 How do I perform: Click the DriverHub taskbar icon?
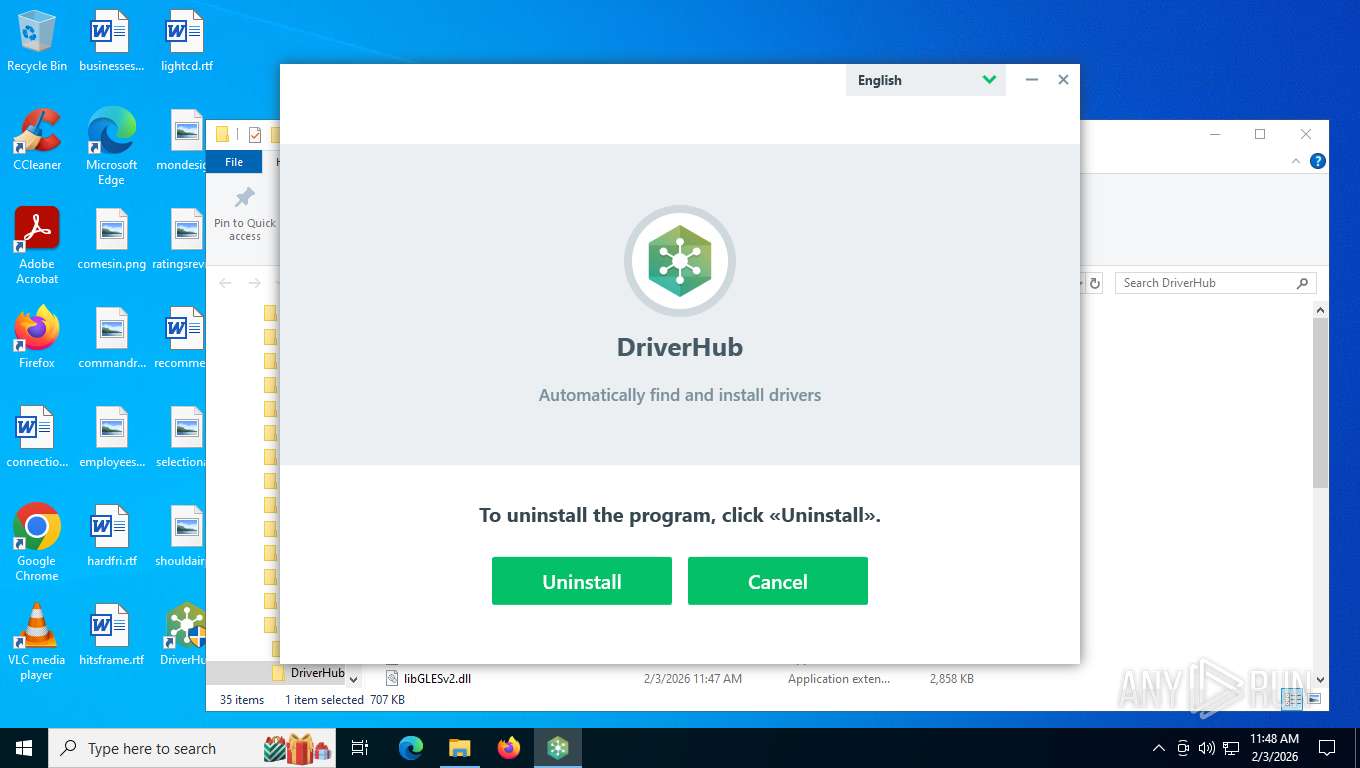(x=558, y=748)
